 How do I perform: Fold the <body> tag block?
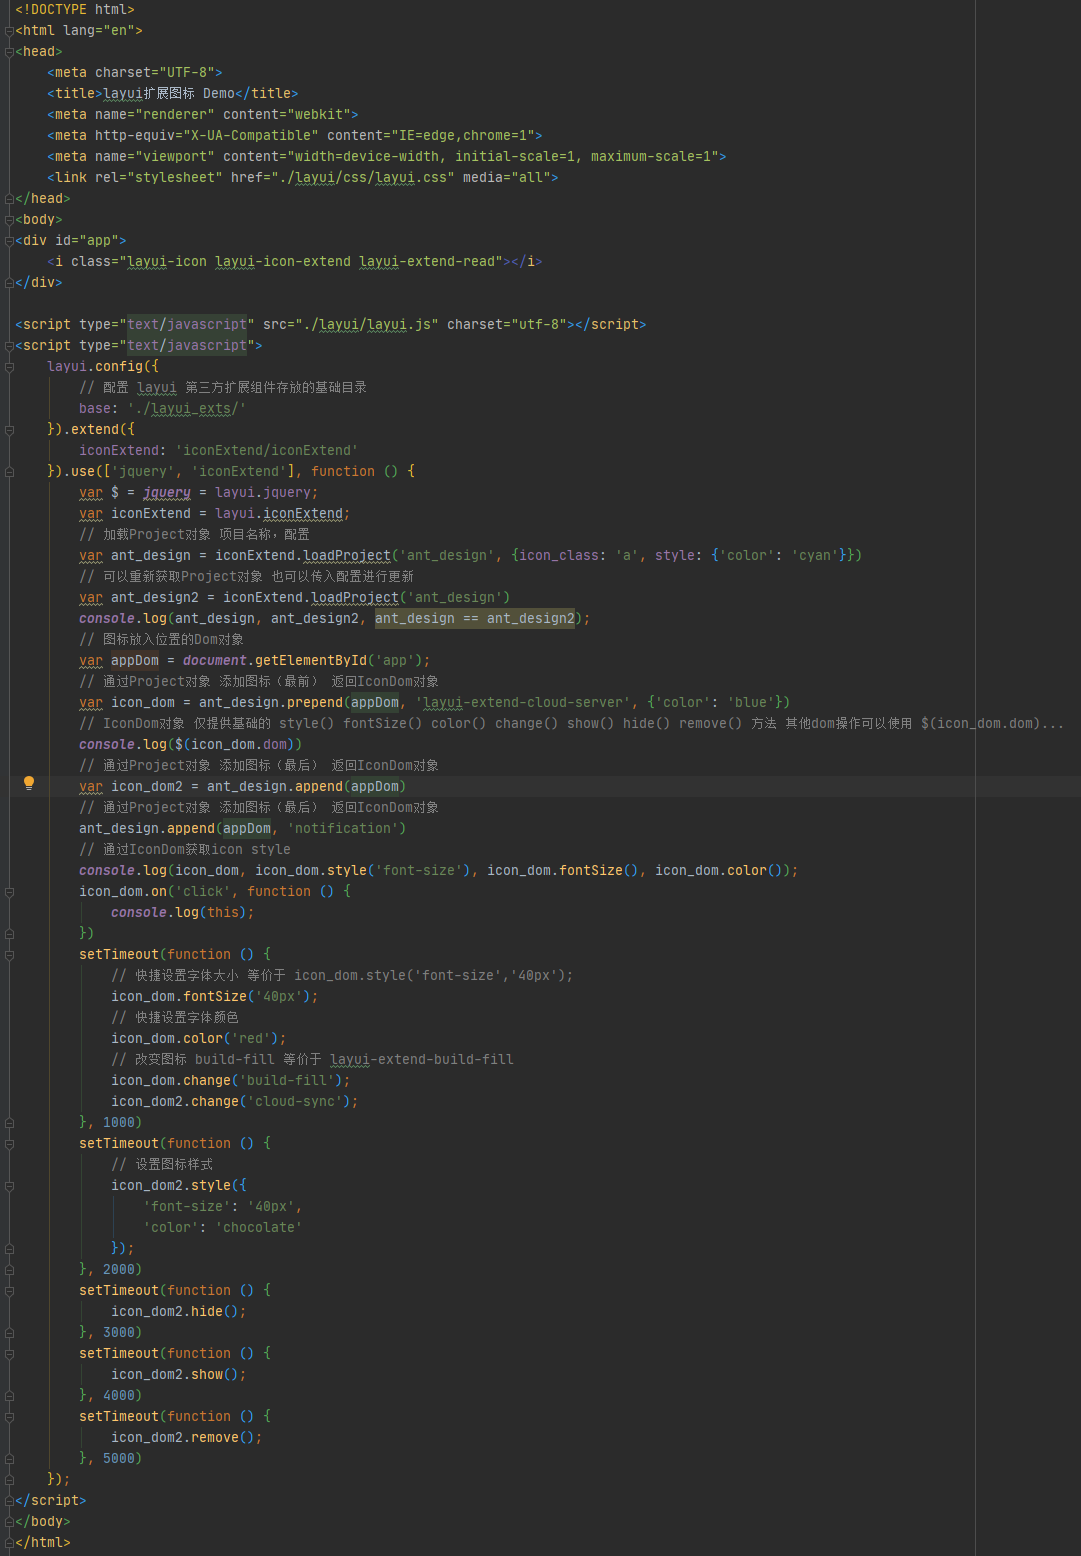pyautogui.click(x=9, y=220)
